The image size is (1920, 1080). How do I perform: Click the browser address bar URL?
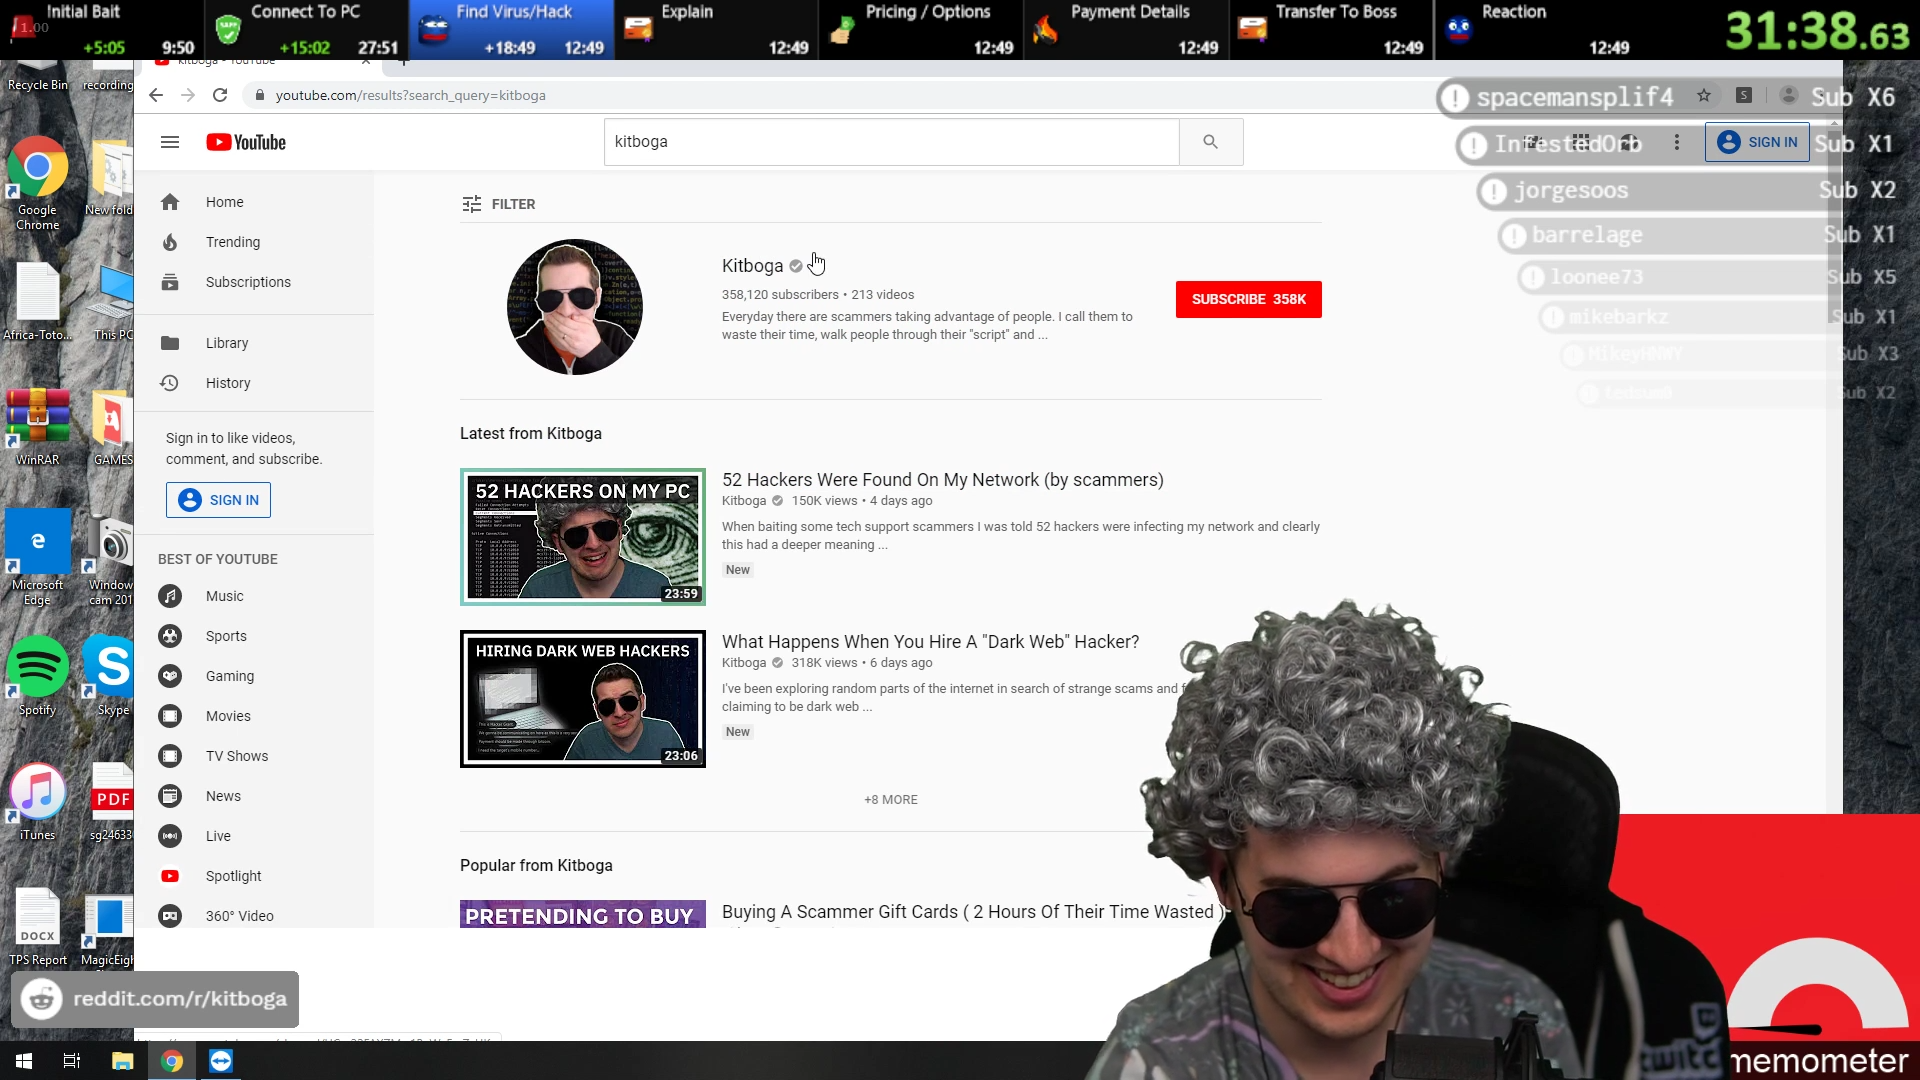pos(410,96)
